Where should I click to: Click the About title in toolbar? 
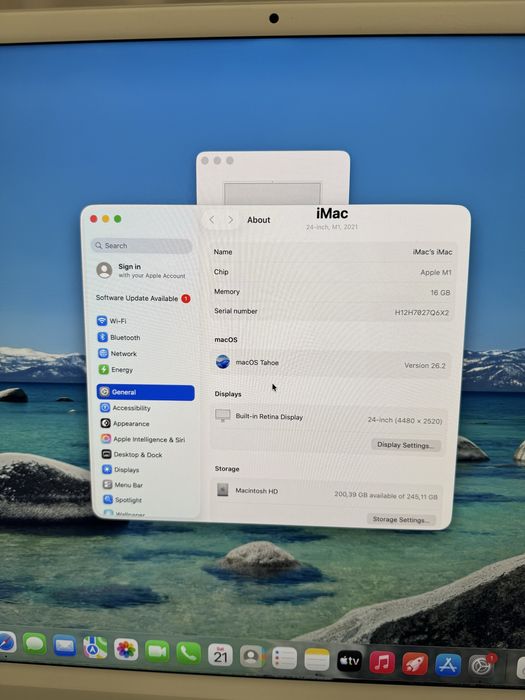pos(259,220)
